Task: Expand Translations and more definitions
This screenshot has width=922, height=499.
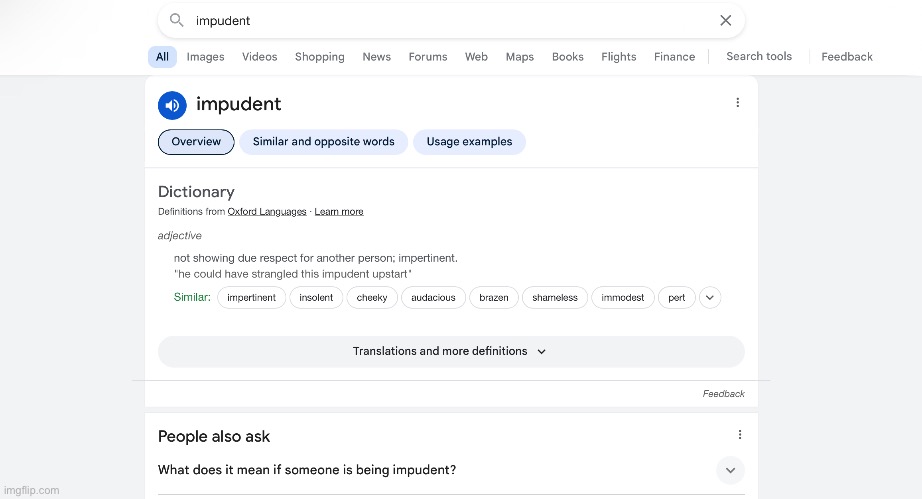Action: [451, 352]
